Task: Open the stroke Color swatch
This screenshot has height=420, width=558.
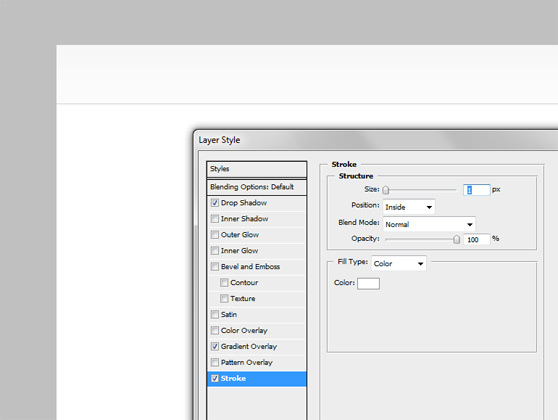Action: (368, 284)
